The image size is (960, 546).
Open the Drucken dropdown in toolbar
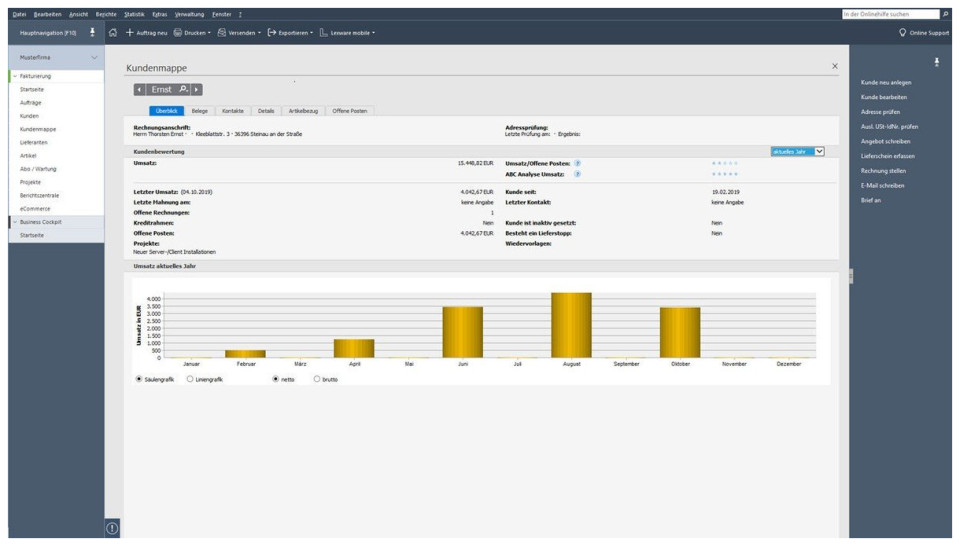[192, 33]
